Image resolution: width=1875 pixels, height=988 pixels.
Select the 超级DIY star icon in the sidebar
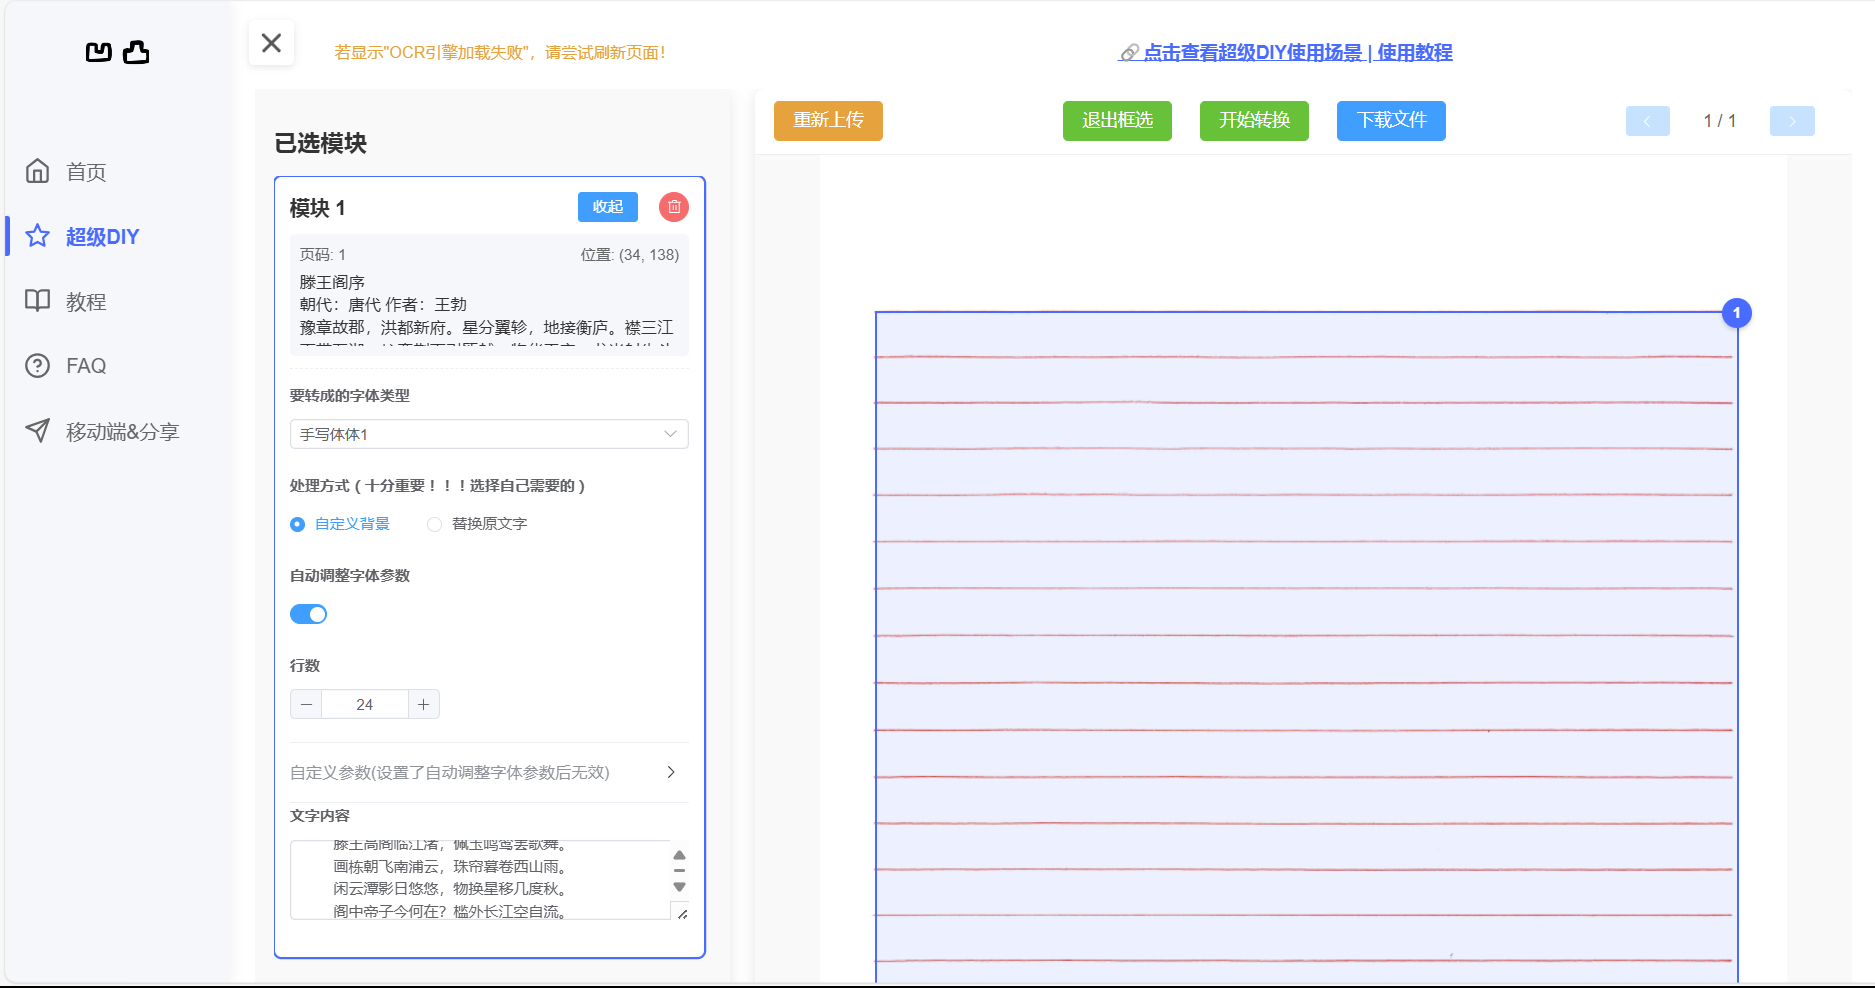(x=37, y=236)
